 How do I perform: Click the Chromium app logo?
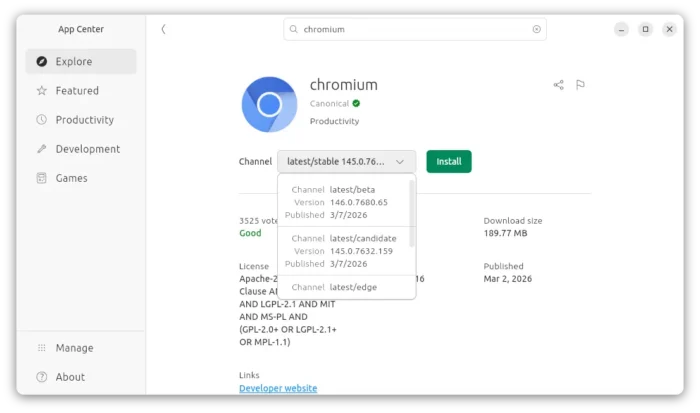(x=269, y=104)
